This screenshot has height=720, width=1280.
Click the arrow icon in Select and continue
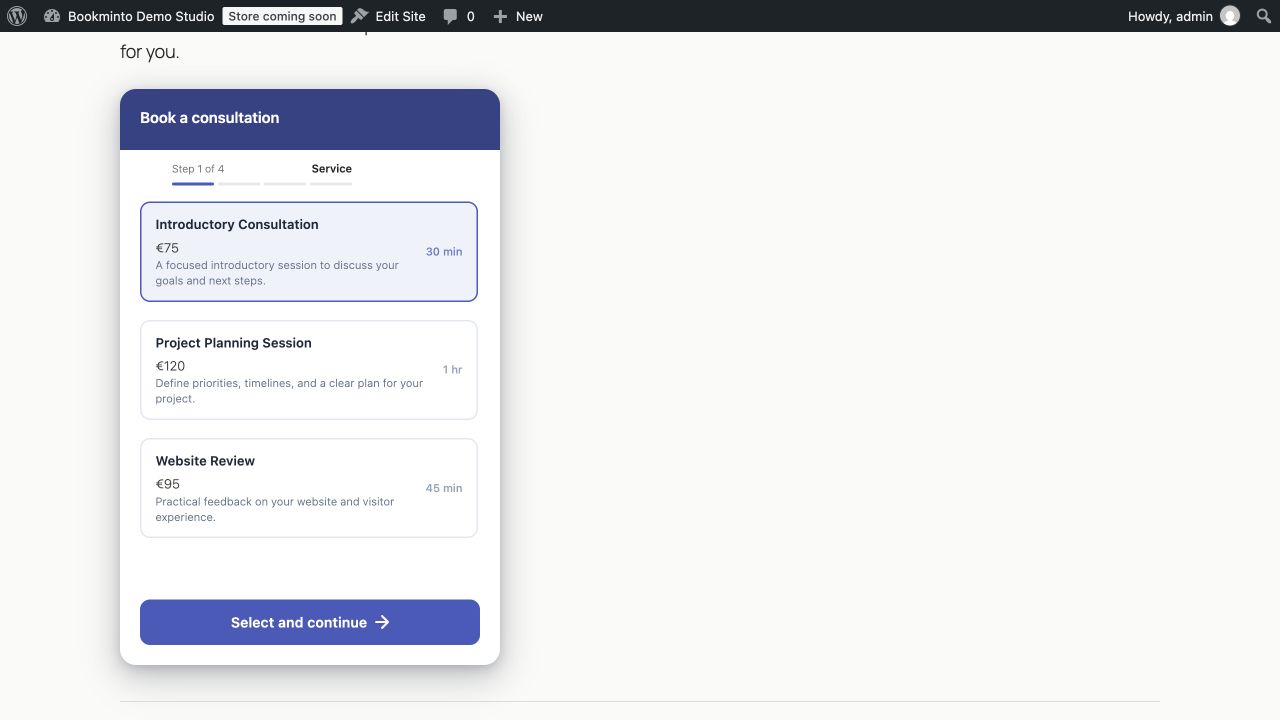[382, 622]
